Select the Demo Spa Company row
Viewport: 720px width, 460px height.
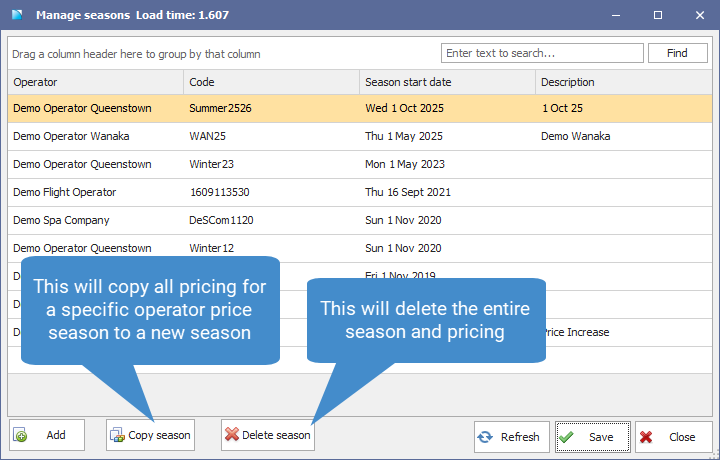360,220
